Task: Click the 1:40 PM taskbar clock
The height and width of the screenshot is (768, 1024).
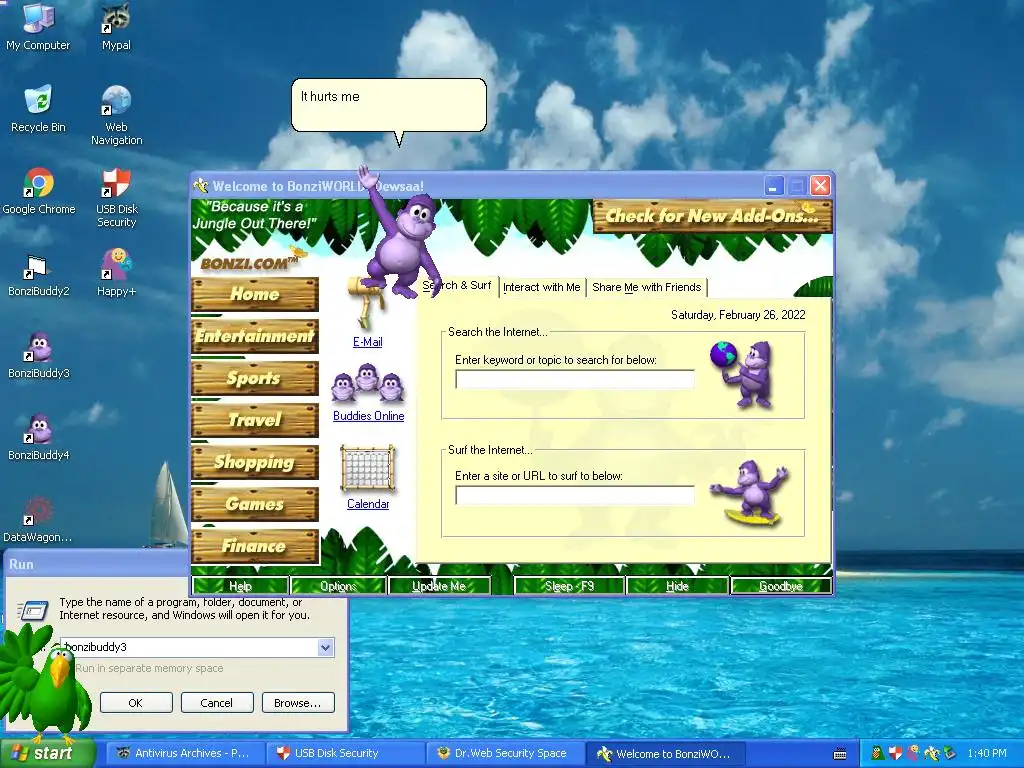Action: pos(987,754)
